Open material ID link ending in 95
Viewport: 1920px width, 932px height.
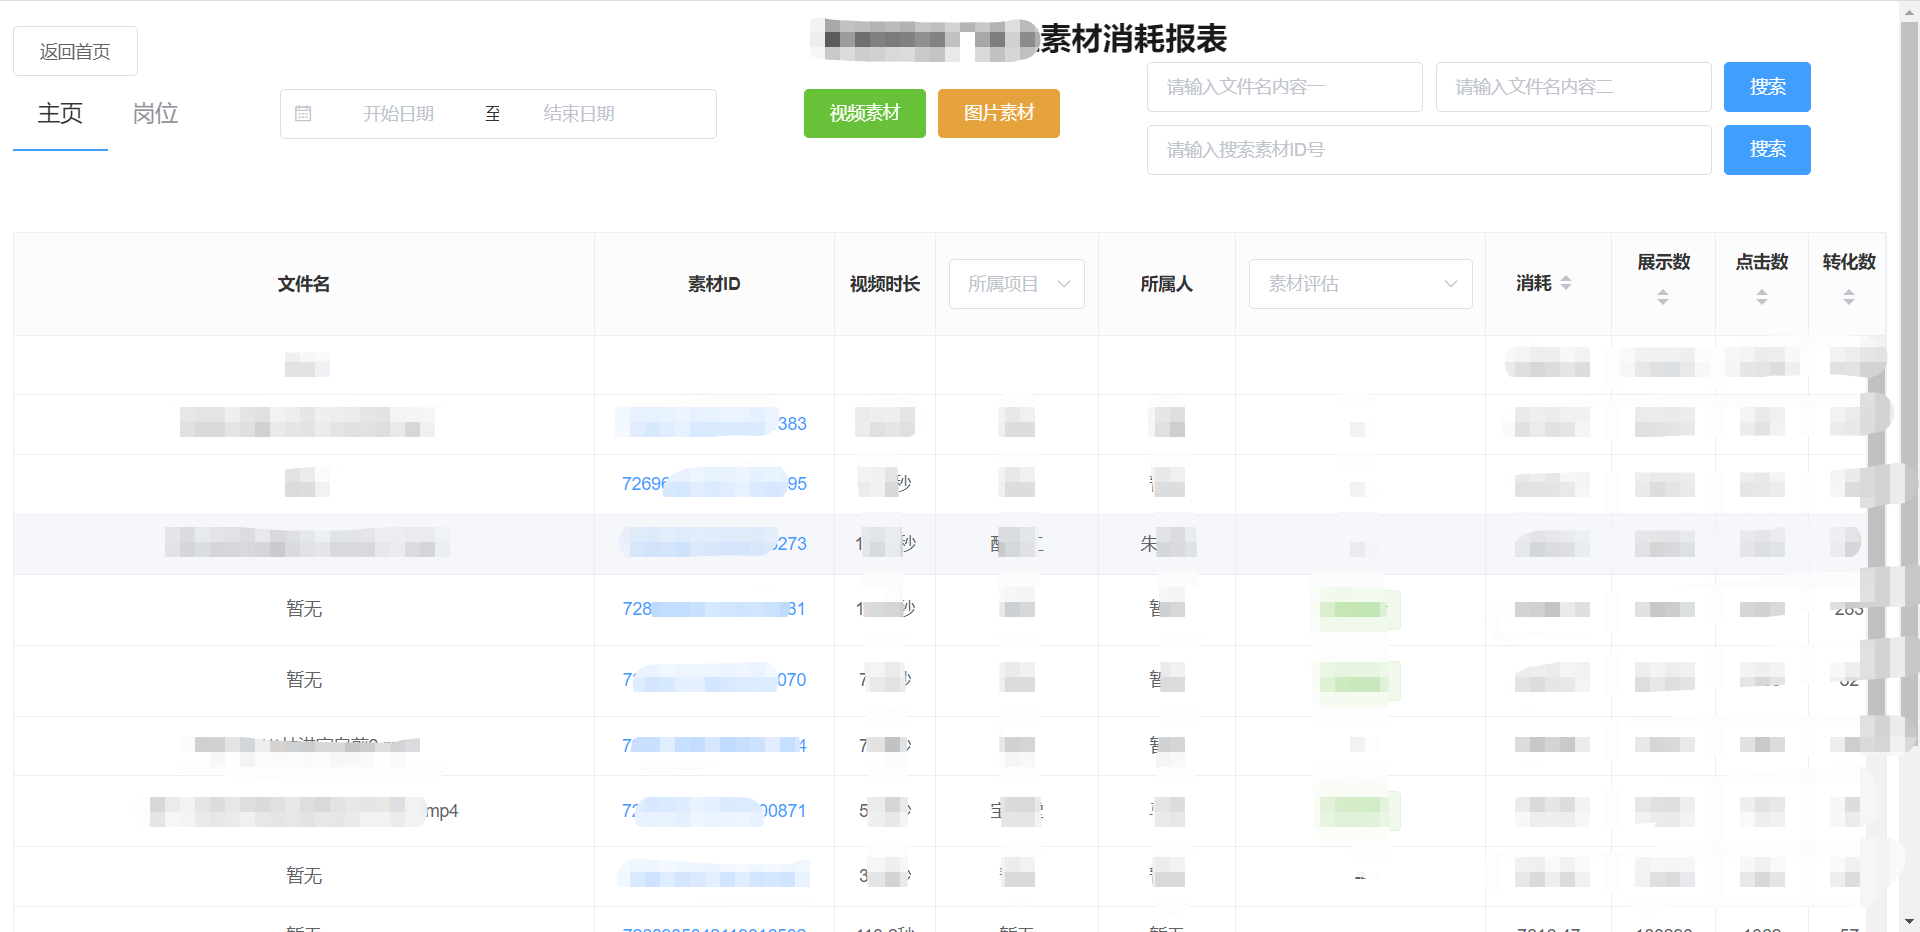(x=714, y=484)
